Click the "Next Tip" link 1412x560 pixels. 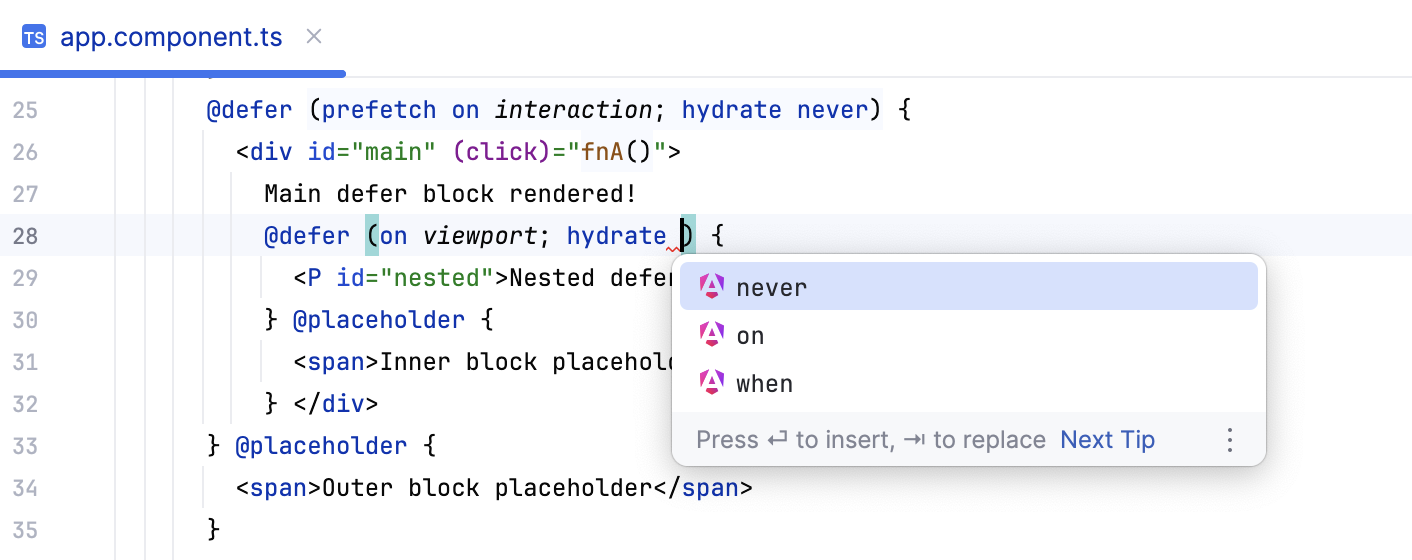pyautogui.click(x=1107, y=440)
